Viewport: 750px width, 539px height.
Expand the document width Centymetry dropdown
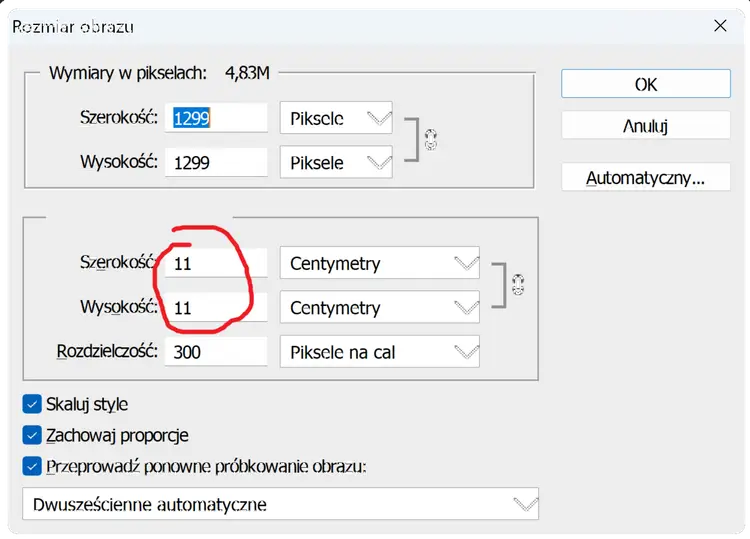(x=380, y=263)
